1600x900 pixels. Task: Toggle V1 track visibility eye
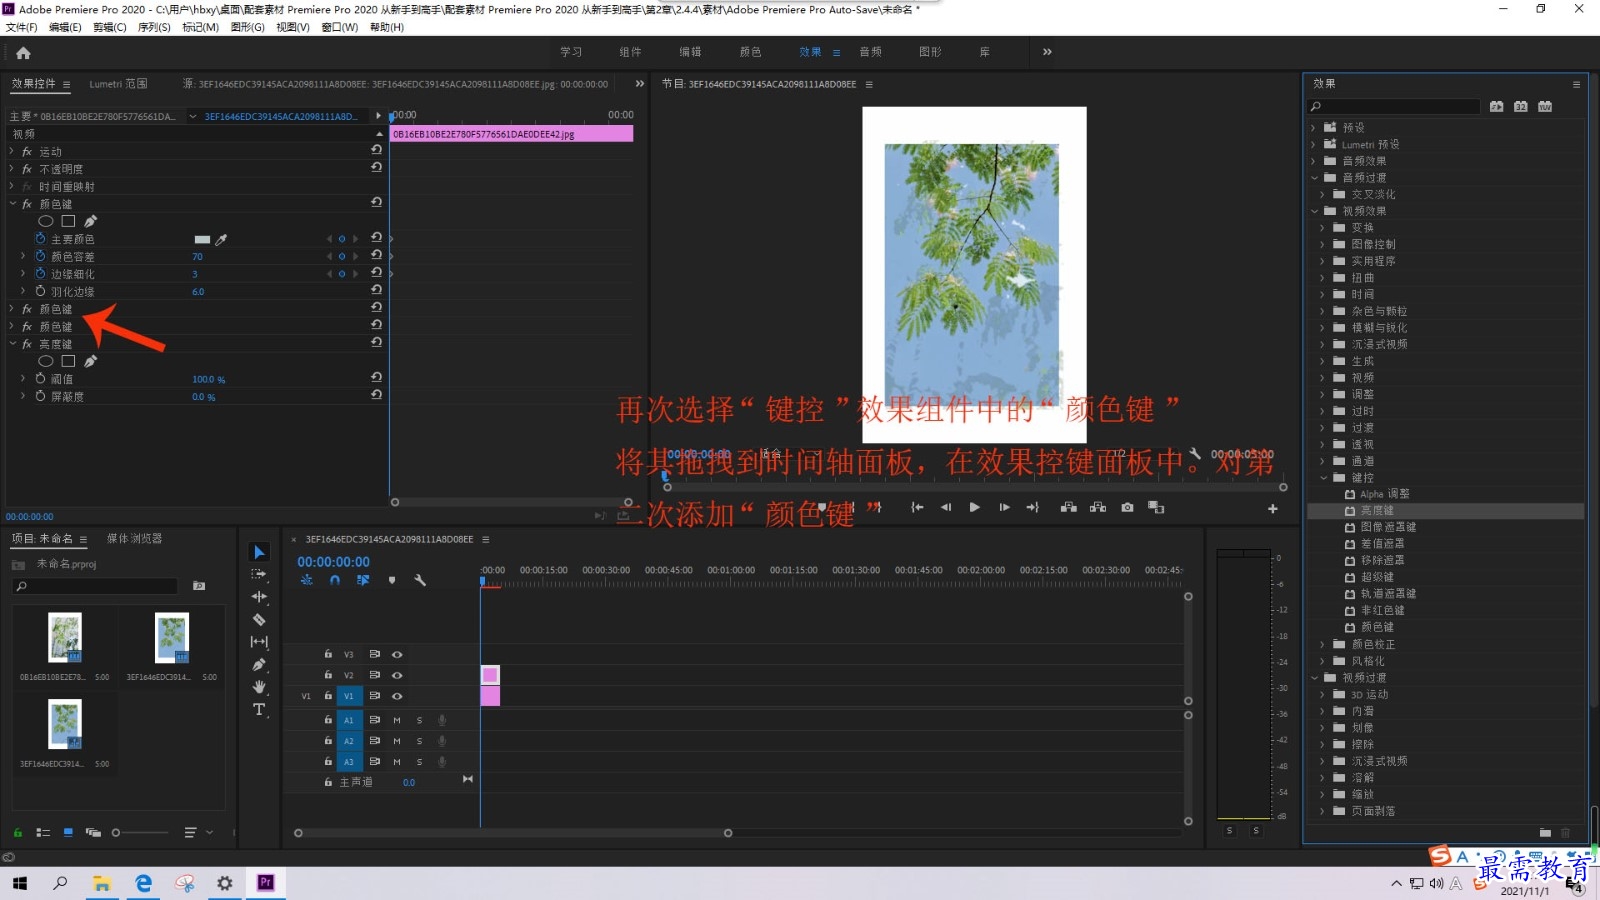coord(397,696)
